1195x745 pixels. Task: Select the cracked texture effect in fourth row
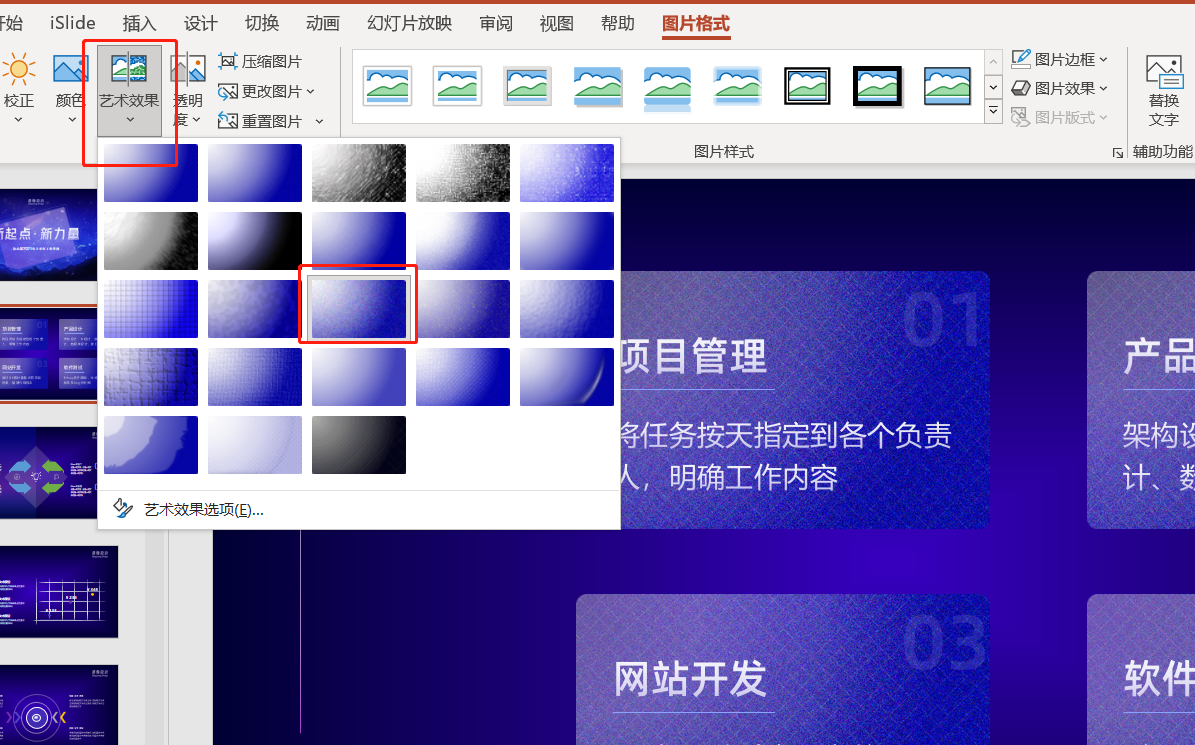[151, 377]
